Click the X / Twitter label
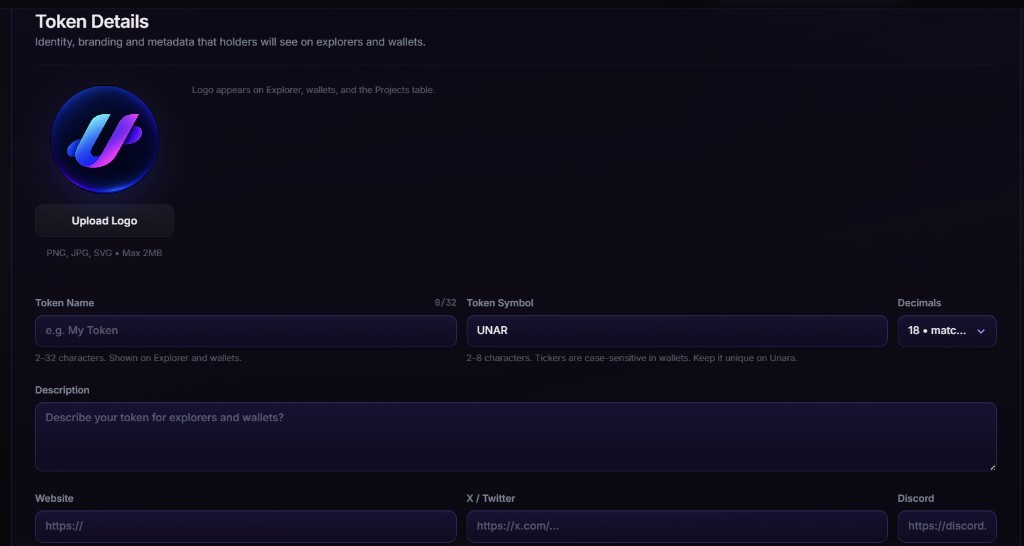1024x546 pixels. coord(490,498)
